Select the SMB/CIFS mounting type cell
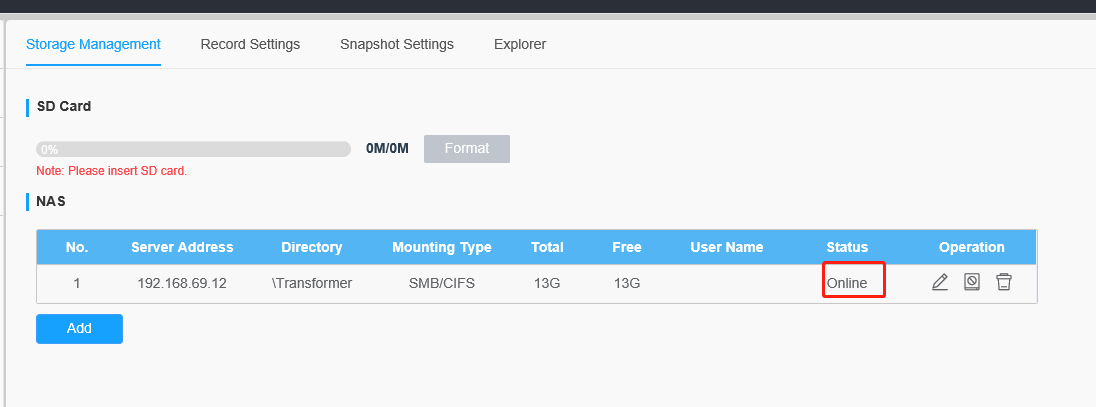This screenshot has width=1096, height=407. [442, 283]
